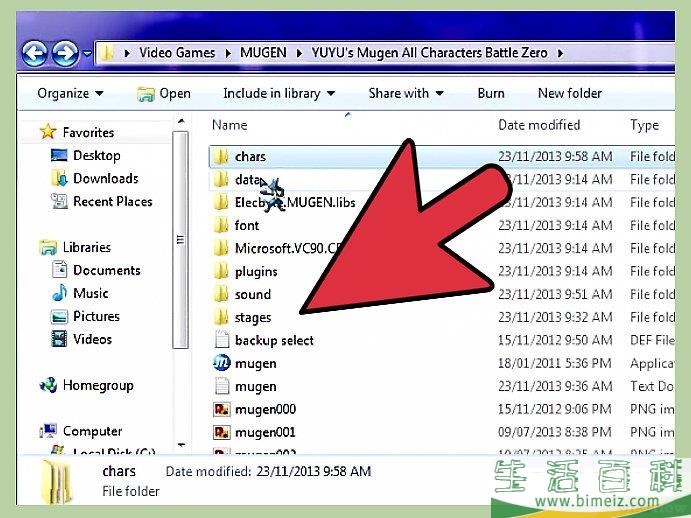Open Recent Places in the navigation pane

(x=113, y=201)
